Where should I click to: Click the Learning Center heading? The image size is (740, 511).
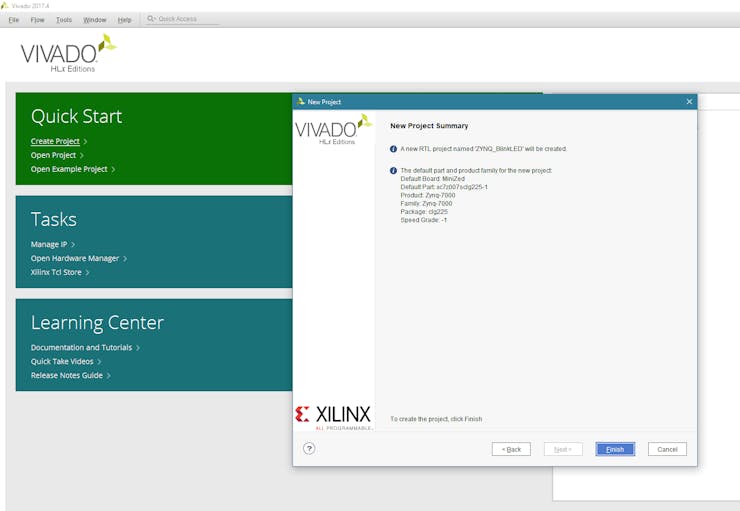(x=97, y=323)
